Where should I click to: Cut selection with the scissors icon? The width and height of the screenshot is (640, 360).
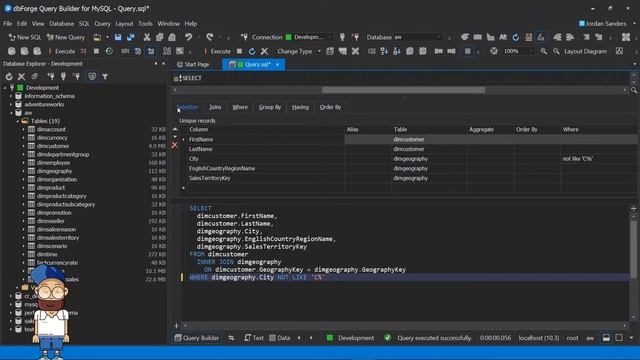[147, 37]
